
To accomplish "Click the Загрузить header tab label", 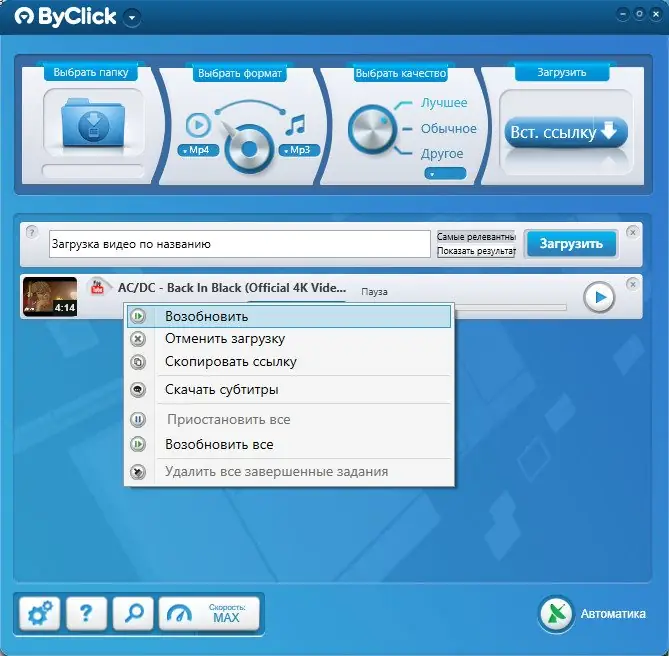I will (561, 73).
